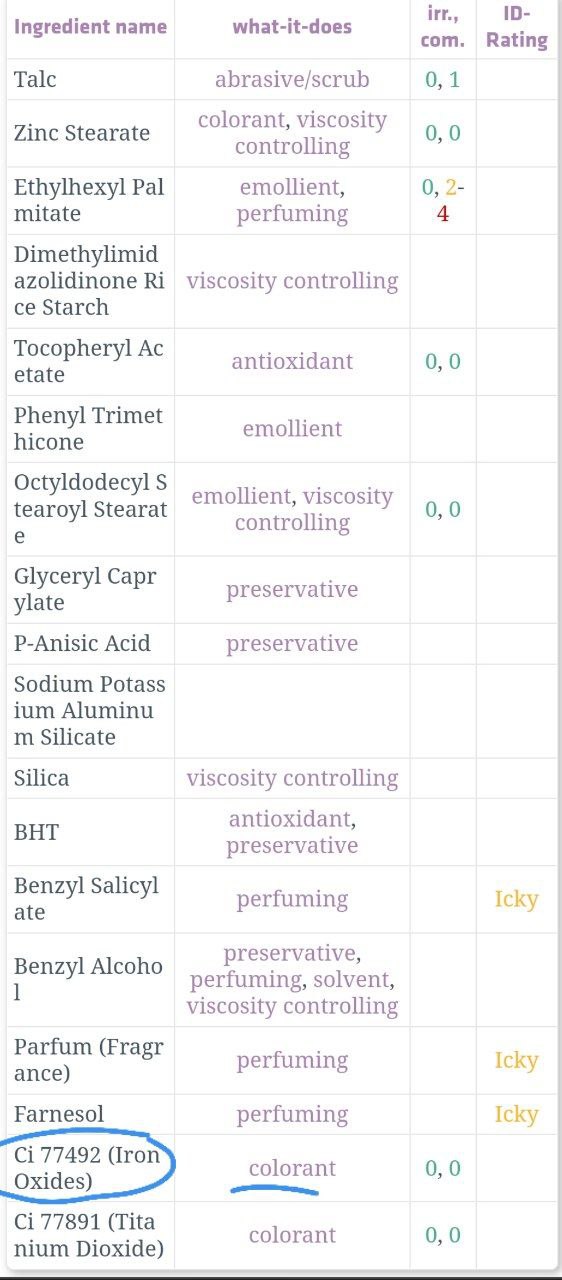
Task: Open the antioxidant link beside Tocopheryl Acetate
Action: pos(292,361)
